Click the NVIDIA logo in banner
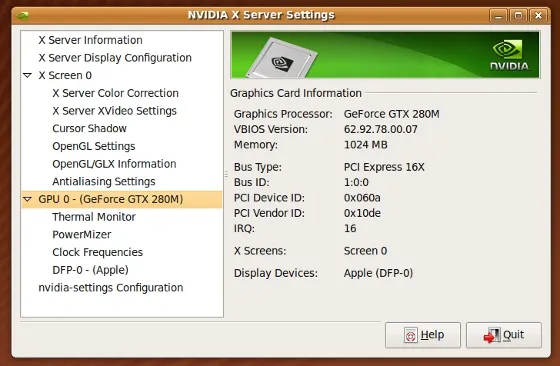This screenshot has height=366, width=560. click(509, 55)
